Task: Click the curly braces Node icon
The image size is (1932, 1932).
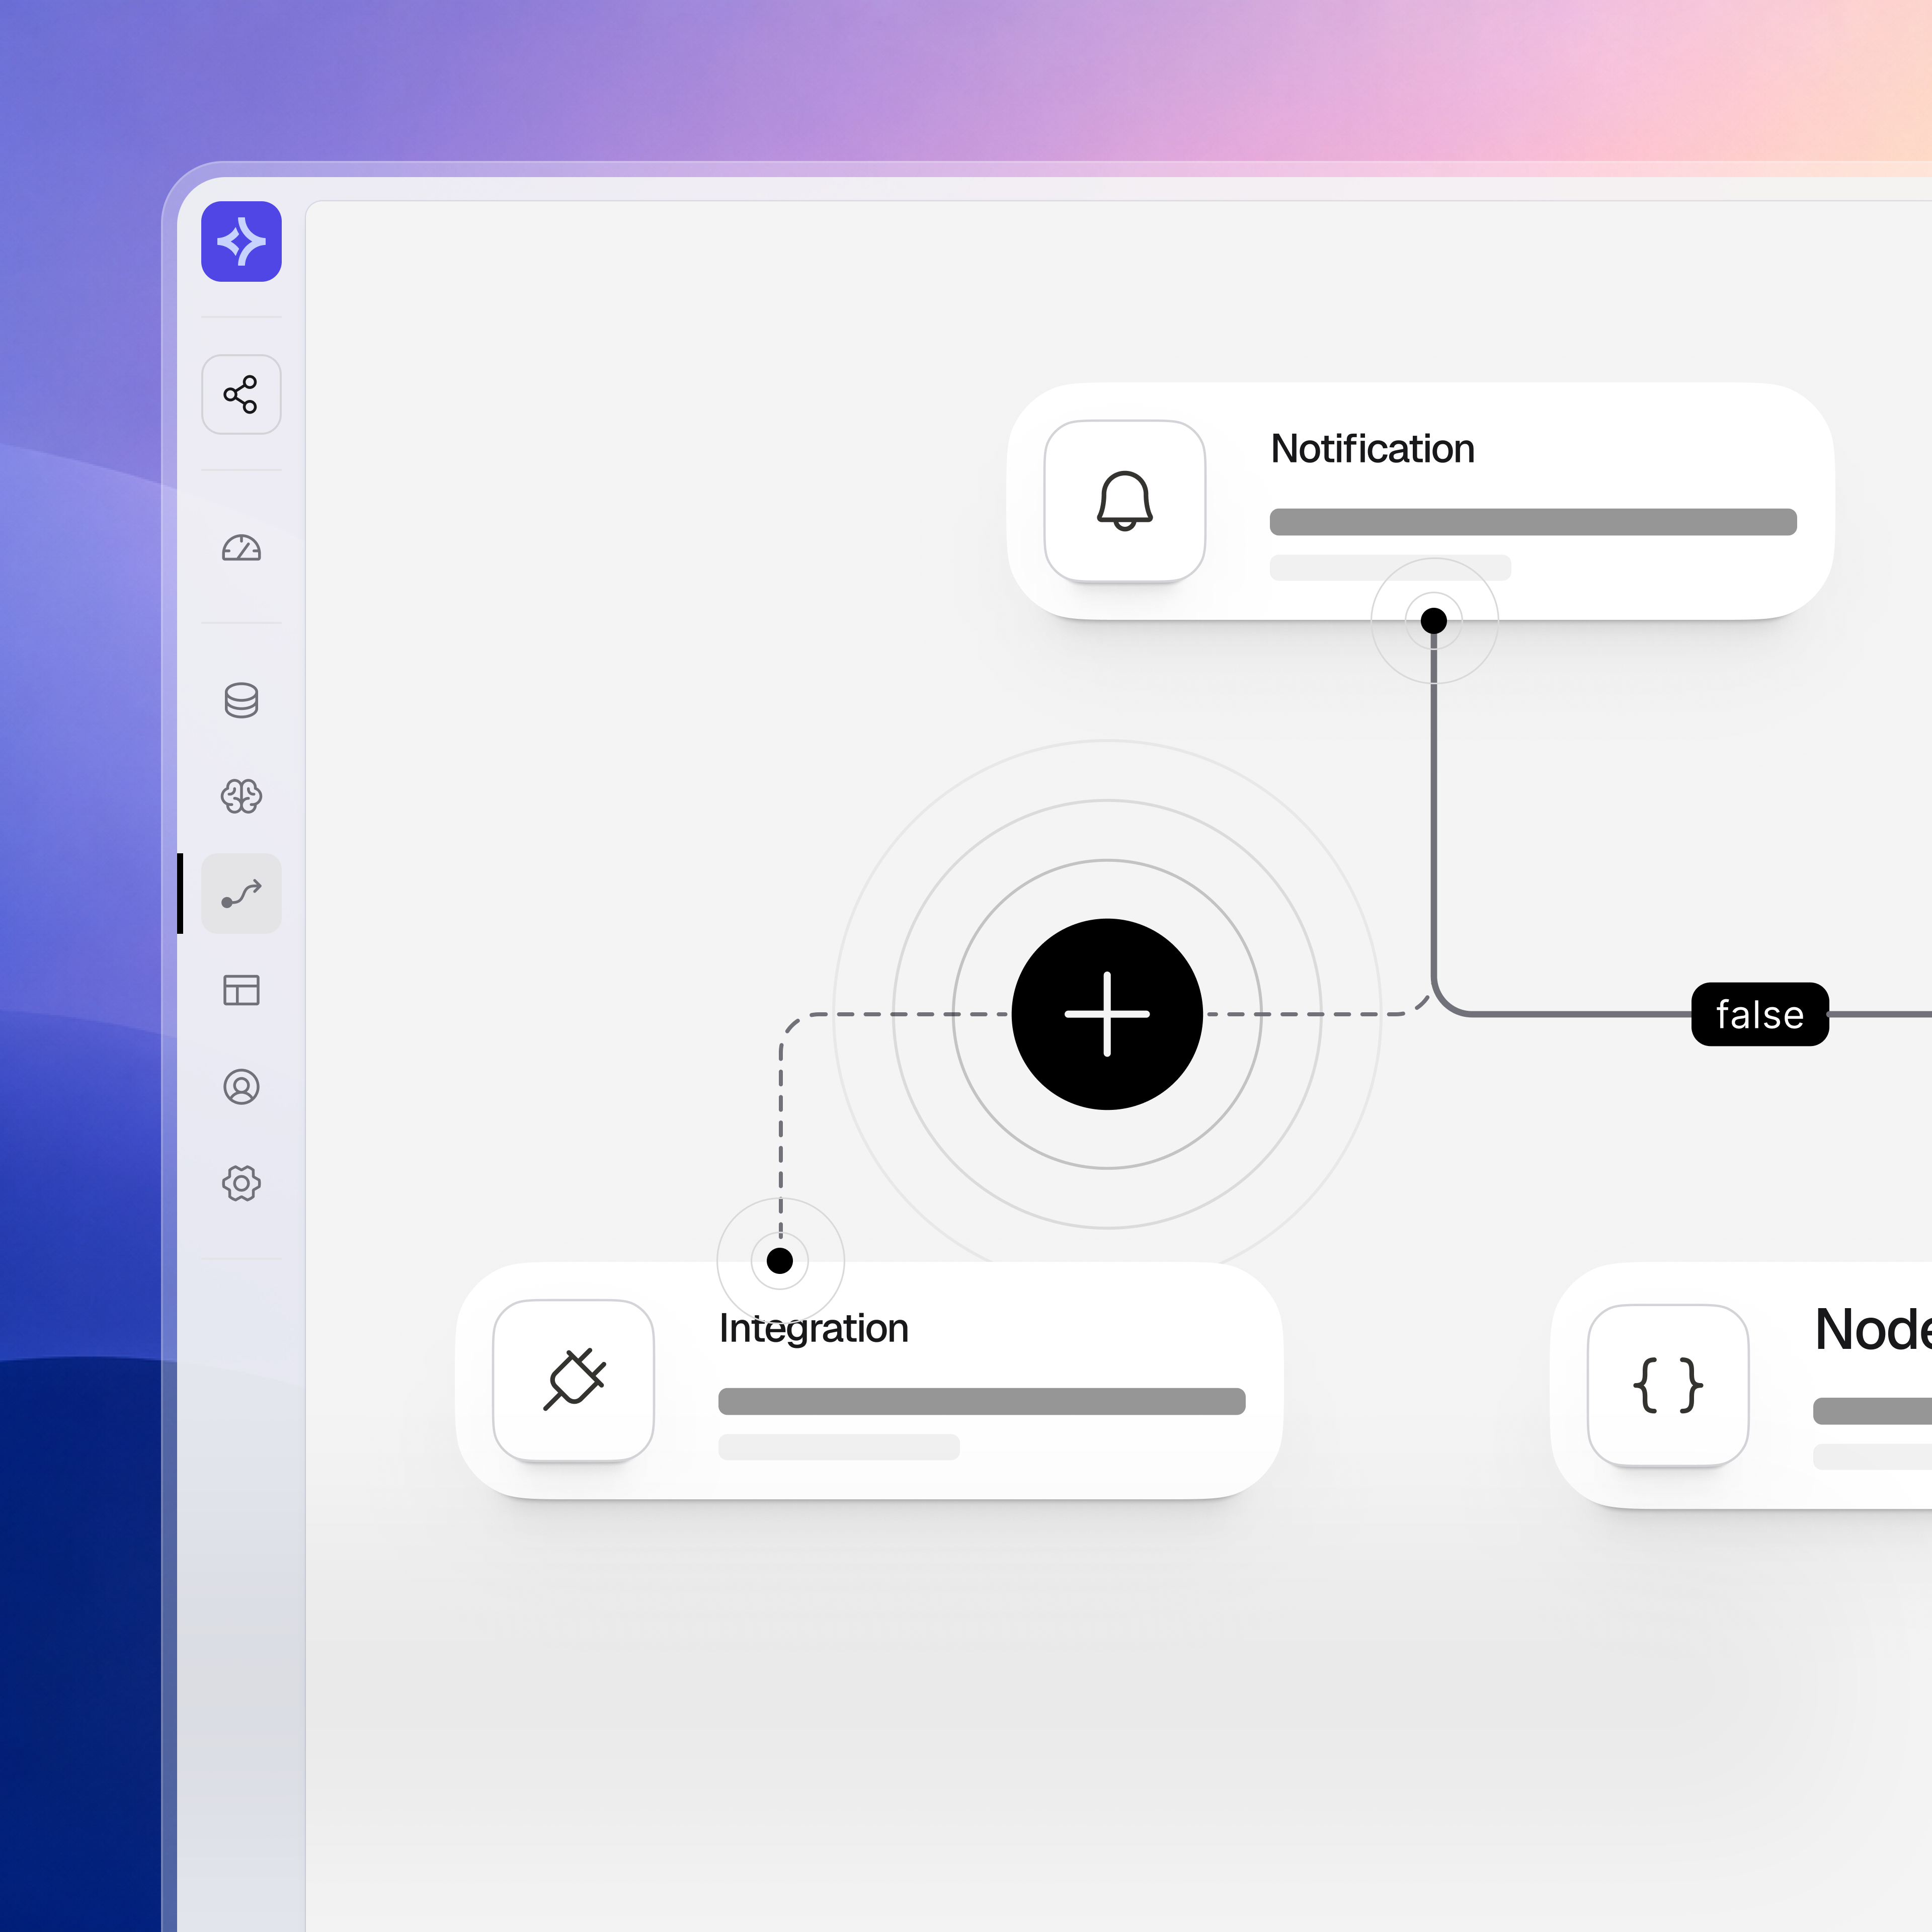Action: click(x=1668, y=1385)
